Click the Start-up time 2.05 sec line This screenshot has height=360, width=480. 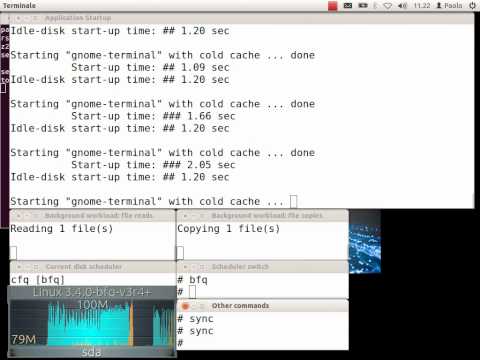point(153,165)
